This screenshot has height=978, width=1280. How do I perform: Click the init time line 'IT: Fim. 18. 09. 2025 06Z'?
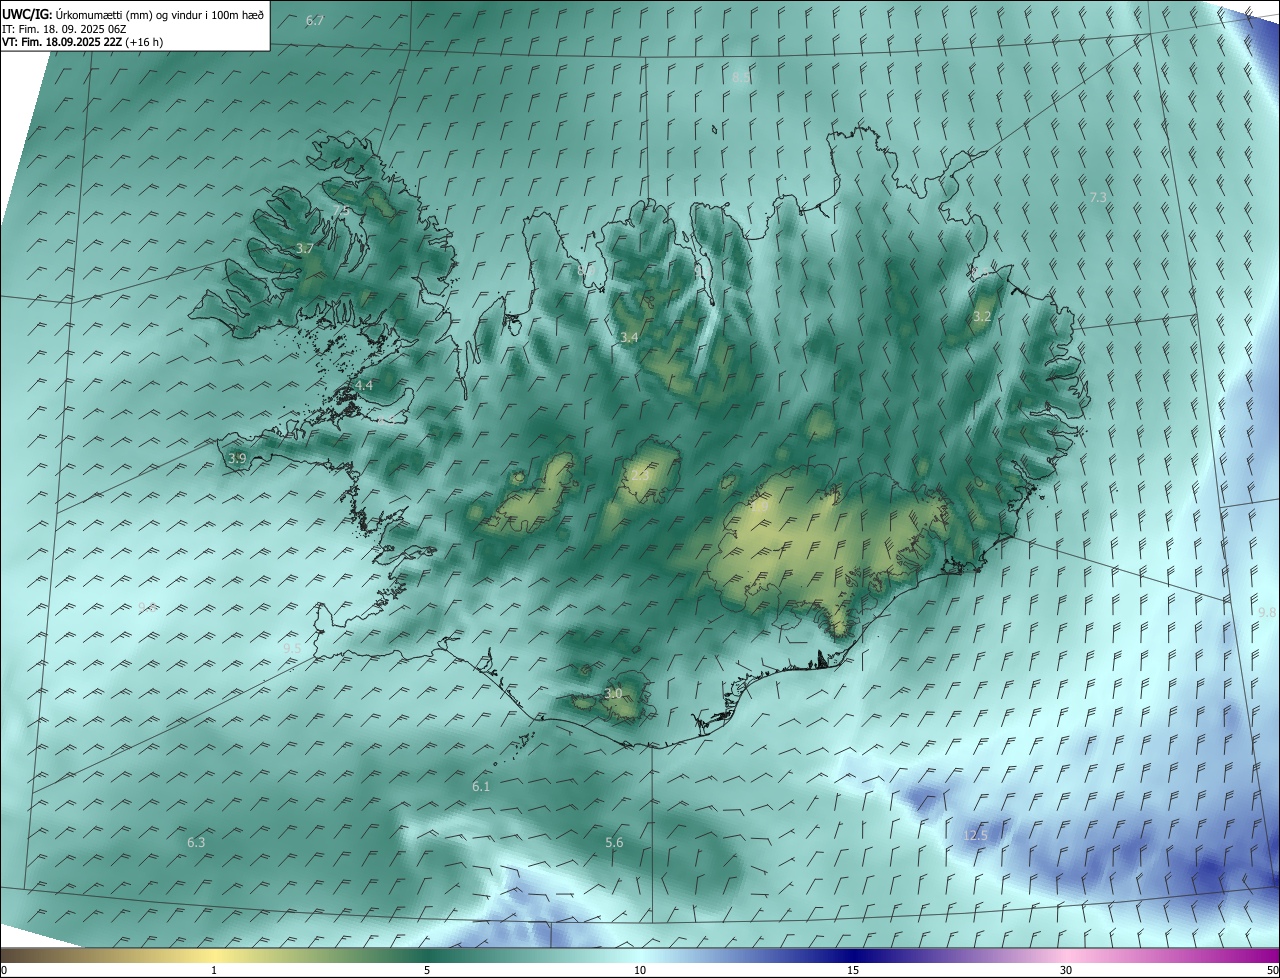click(x=64, y=29)
